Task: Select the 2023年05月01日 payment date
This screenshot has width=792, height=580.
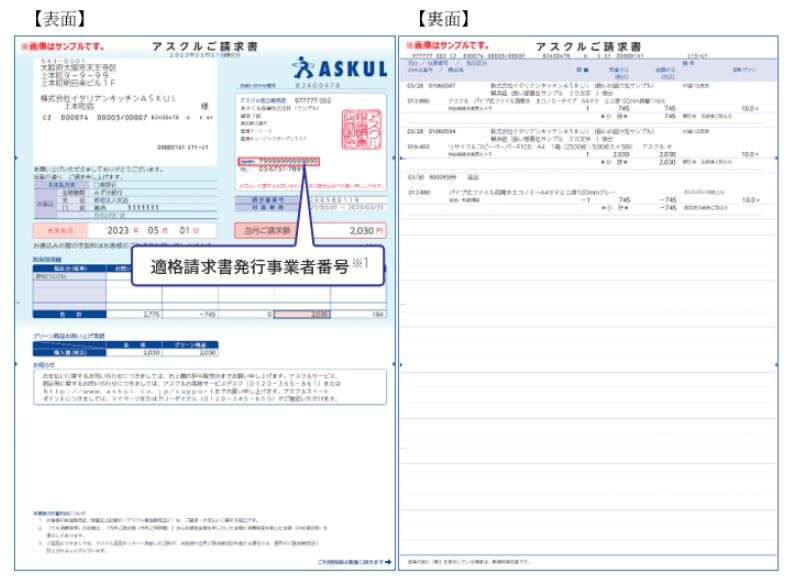Action: coord(153,230)
